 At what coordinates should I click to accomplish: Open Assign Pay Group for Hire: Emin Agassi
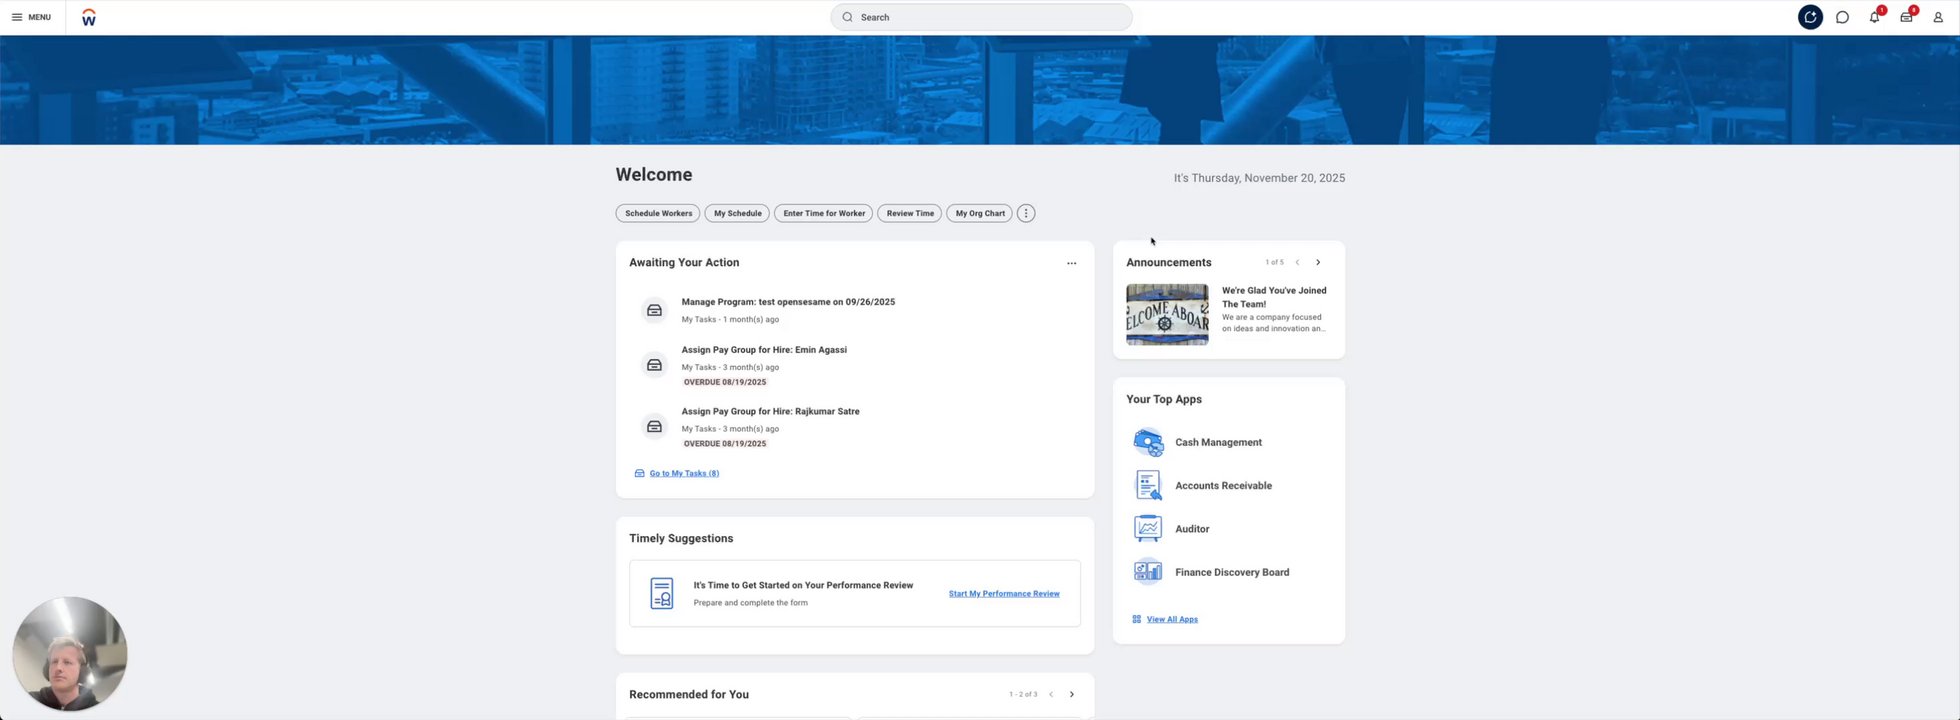click(764, 350)
